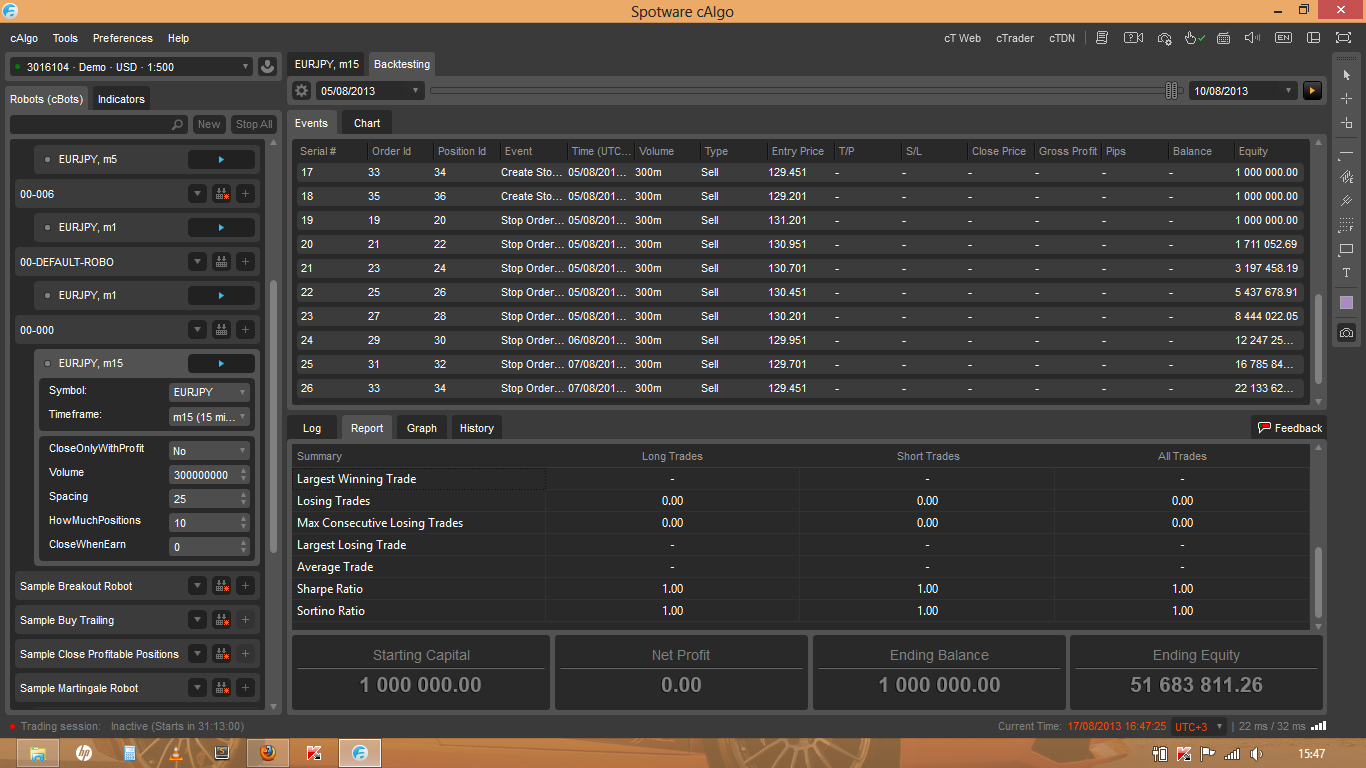Select the cursor pointer drawing tool

(1346, 75)
